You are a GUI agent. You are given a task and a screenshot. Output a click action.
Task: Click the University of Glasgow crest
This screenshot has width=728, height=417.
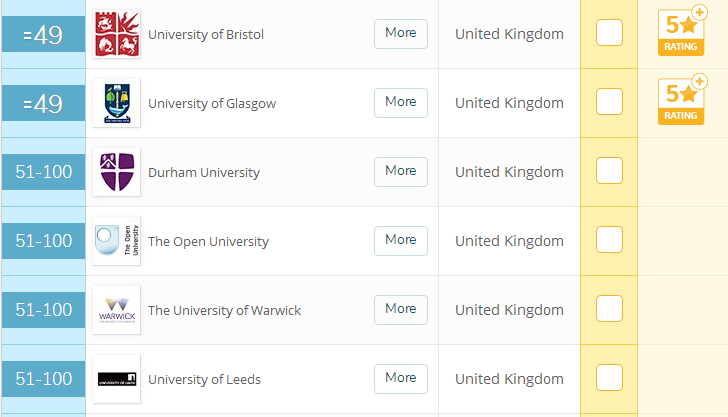116,103
